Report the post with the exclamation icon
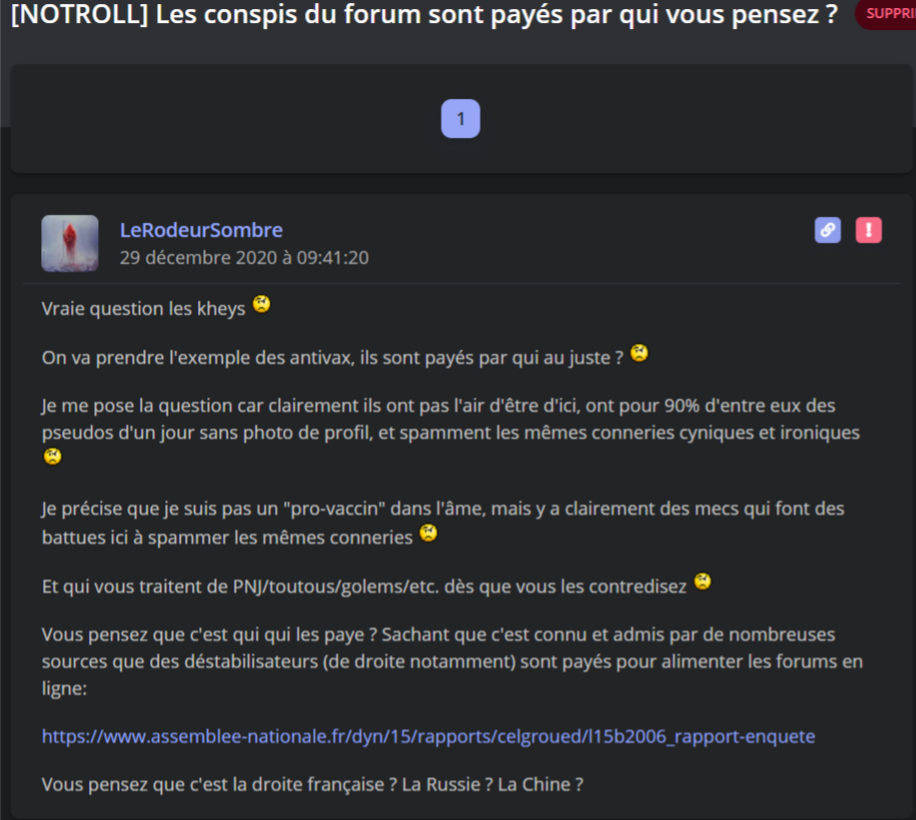The image size is (916, 820). coord(869,230)
